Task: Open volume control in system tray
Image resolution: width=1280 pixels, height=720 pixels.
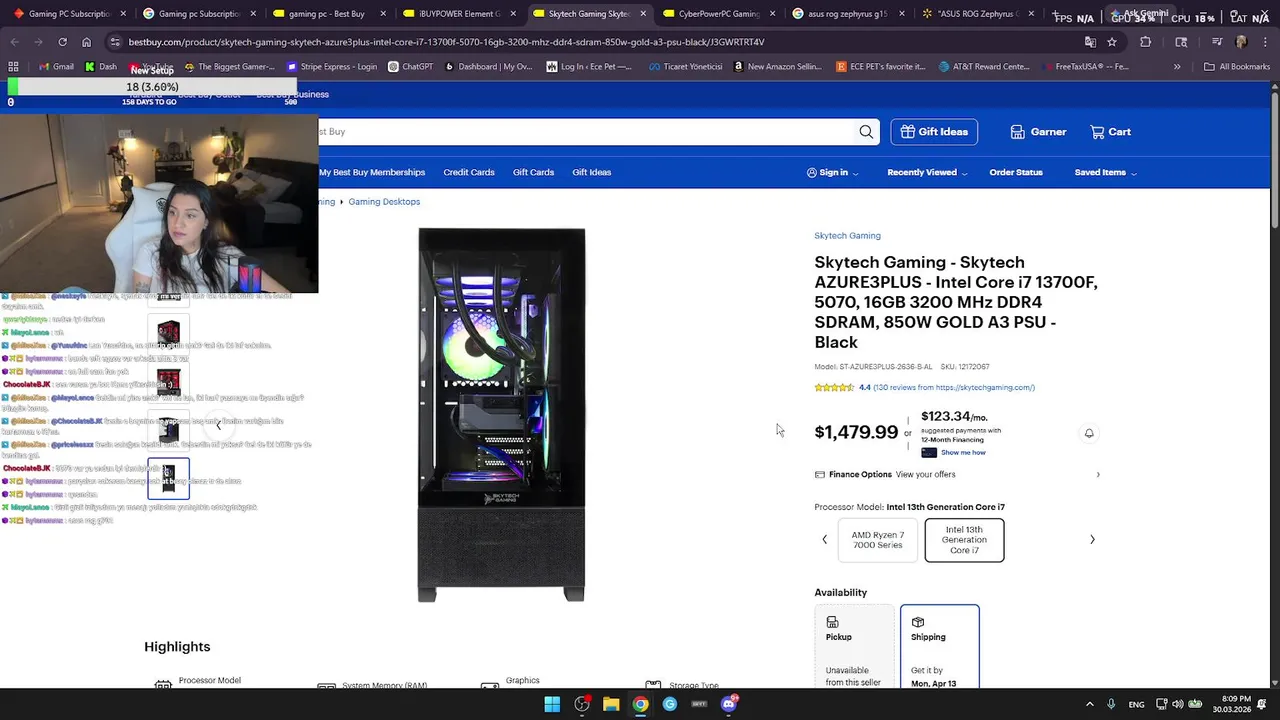Action: [x=1178, y=704]
